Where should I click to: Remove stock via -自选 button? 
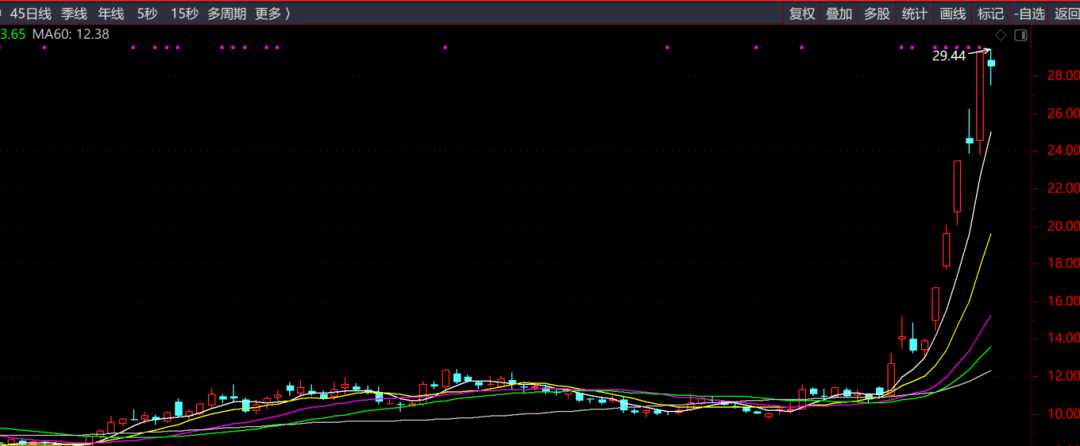pyautogui.click(x=1029, y=13)
